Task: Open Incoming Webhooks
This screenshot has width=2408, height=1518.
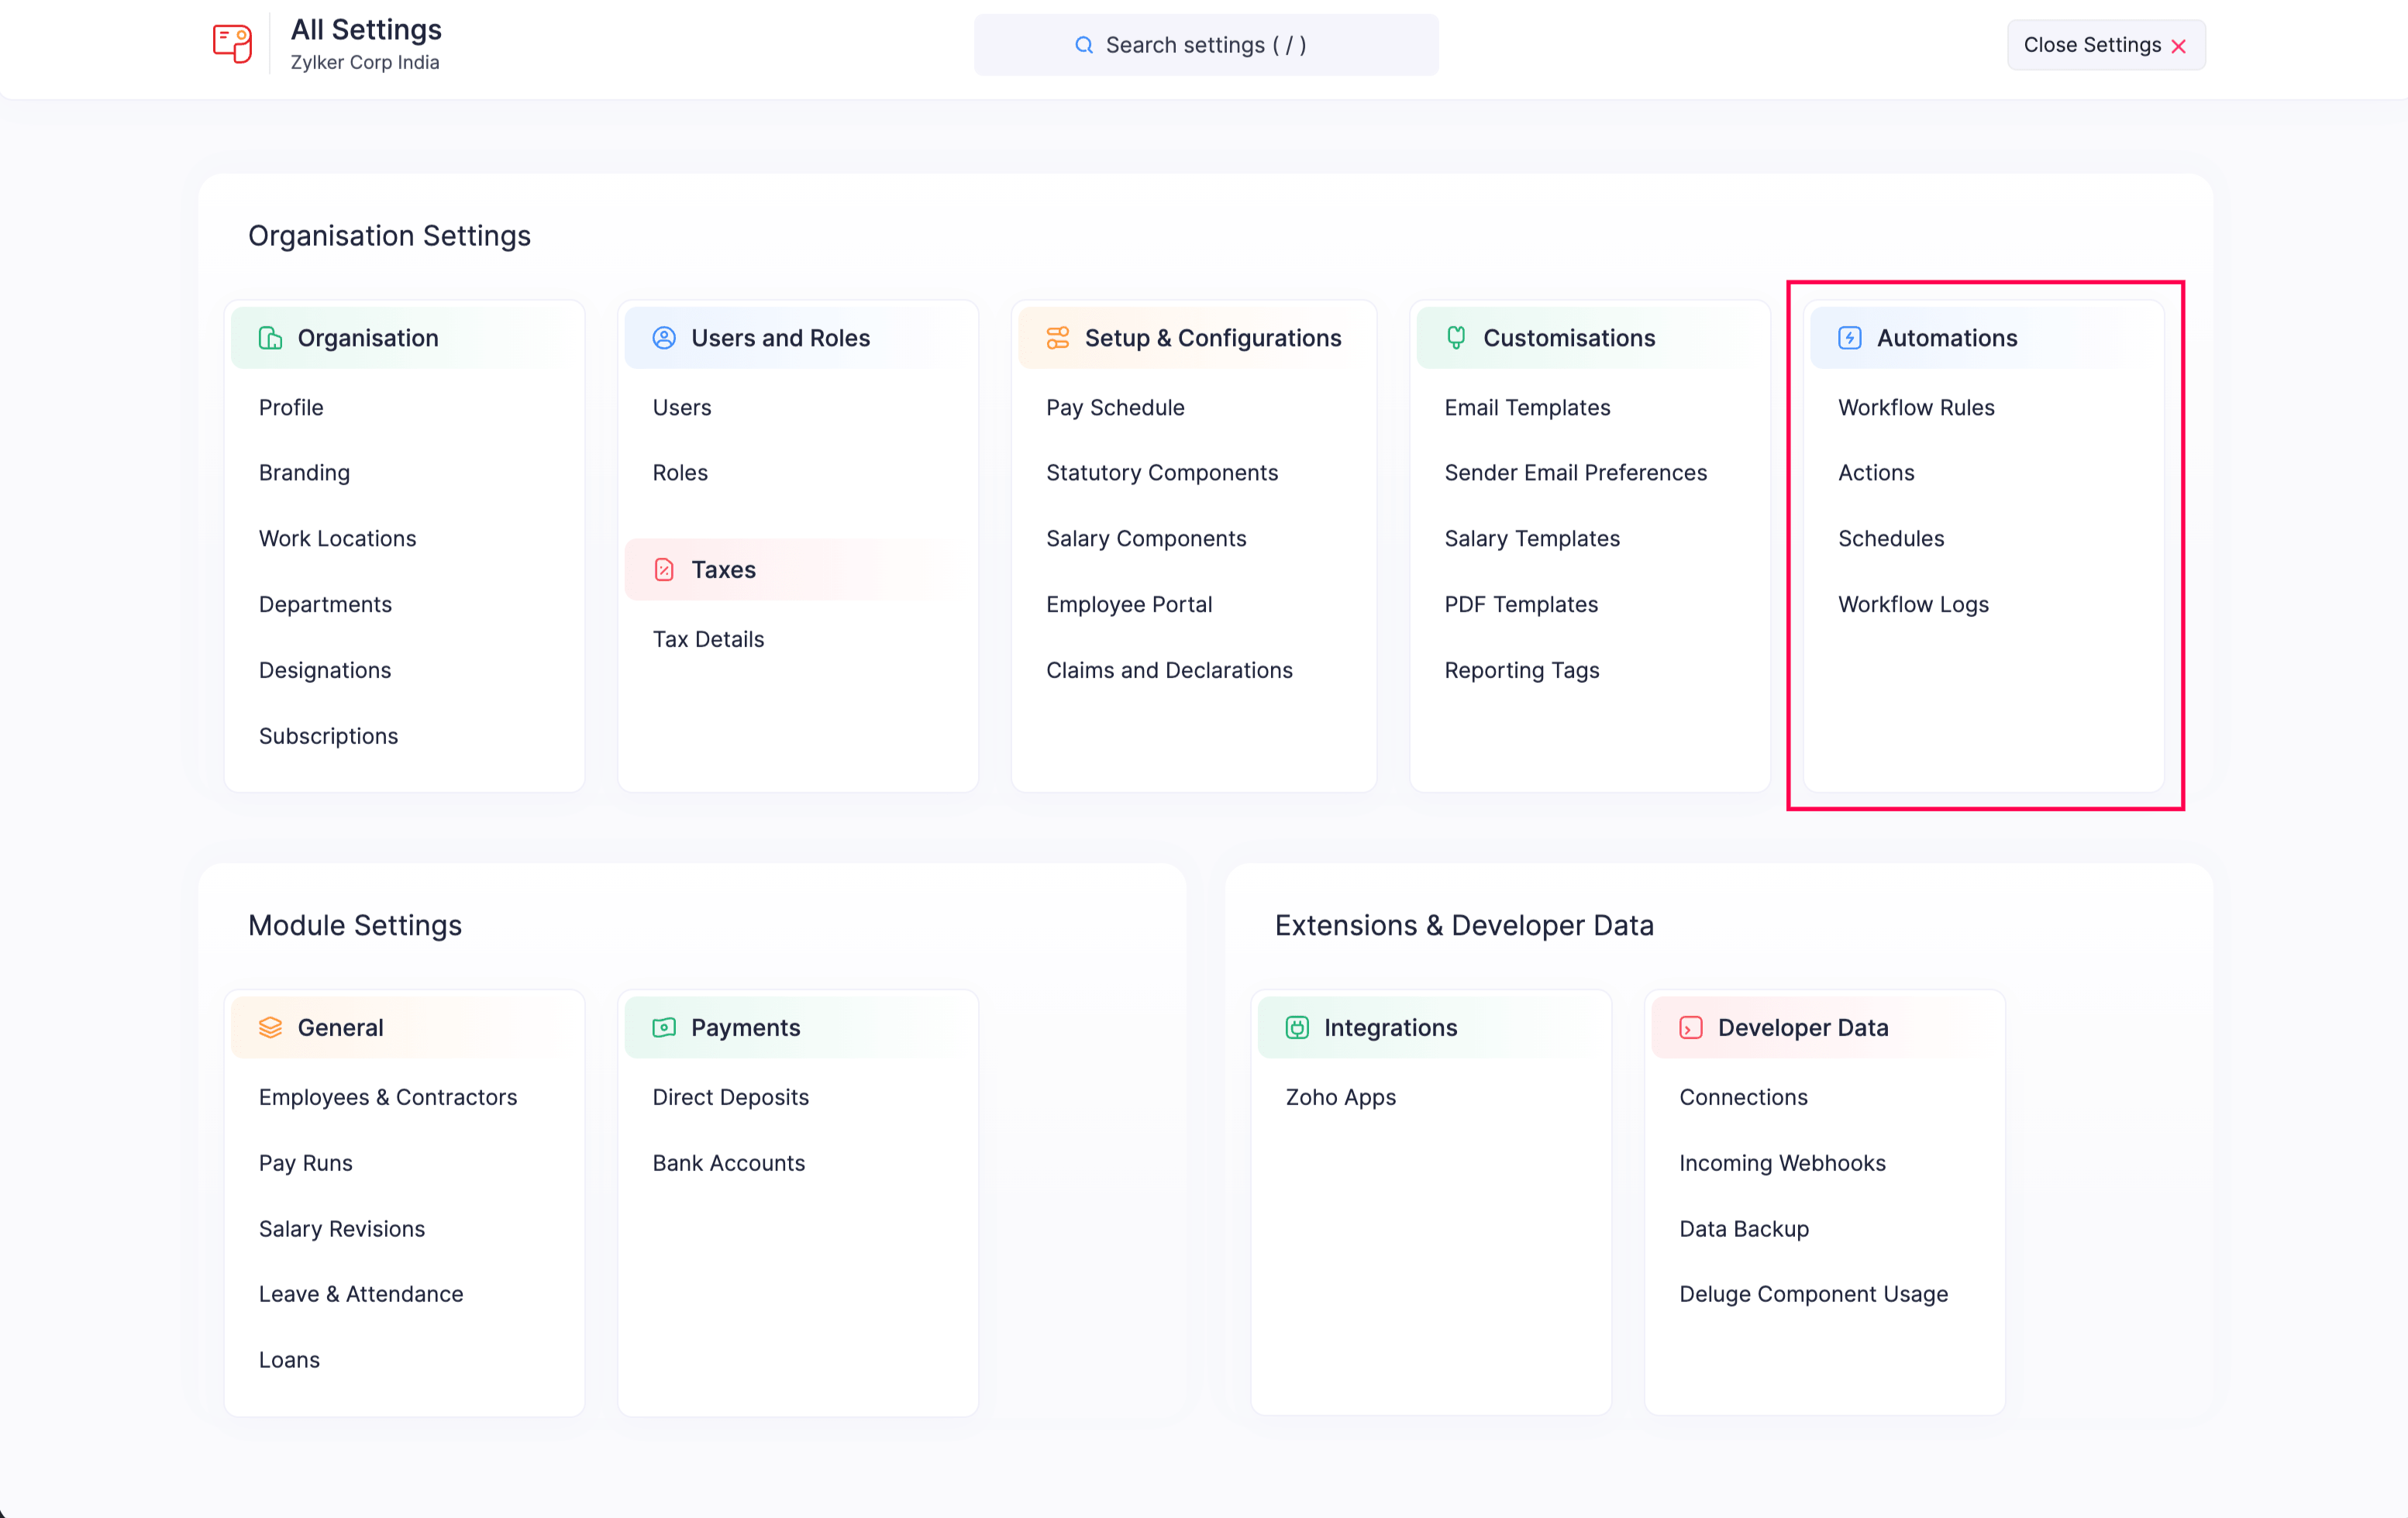Action: pyautogui.click(x=1782, y=1164)
